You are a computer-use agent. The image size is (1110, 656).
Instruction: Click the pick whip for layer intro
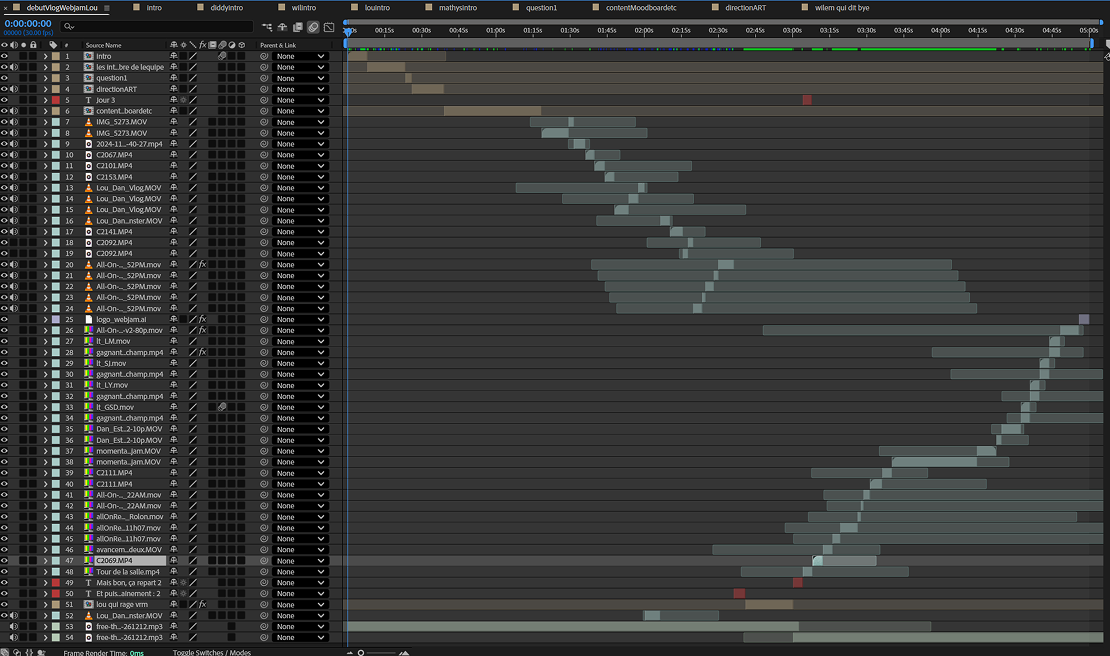click(264, 56)
